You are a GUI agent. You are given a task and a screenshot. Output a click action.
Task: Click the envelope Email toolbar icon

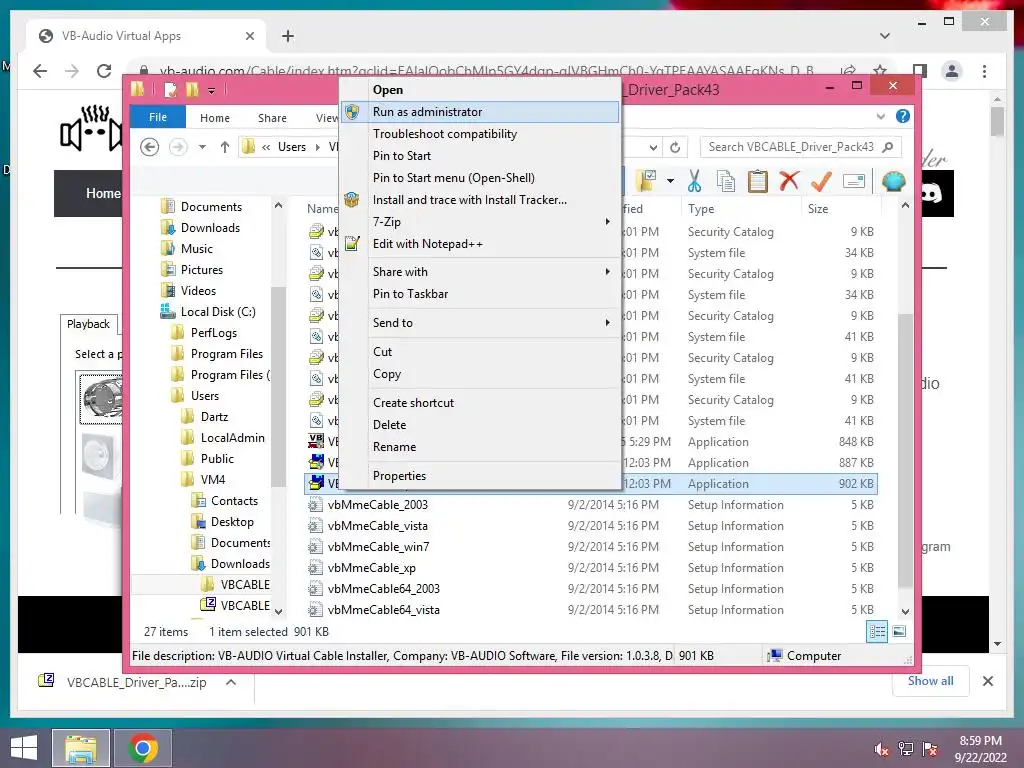click(854, 181)
